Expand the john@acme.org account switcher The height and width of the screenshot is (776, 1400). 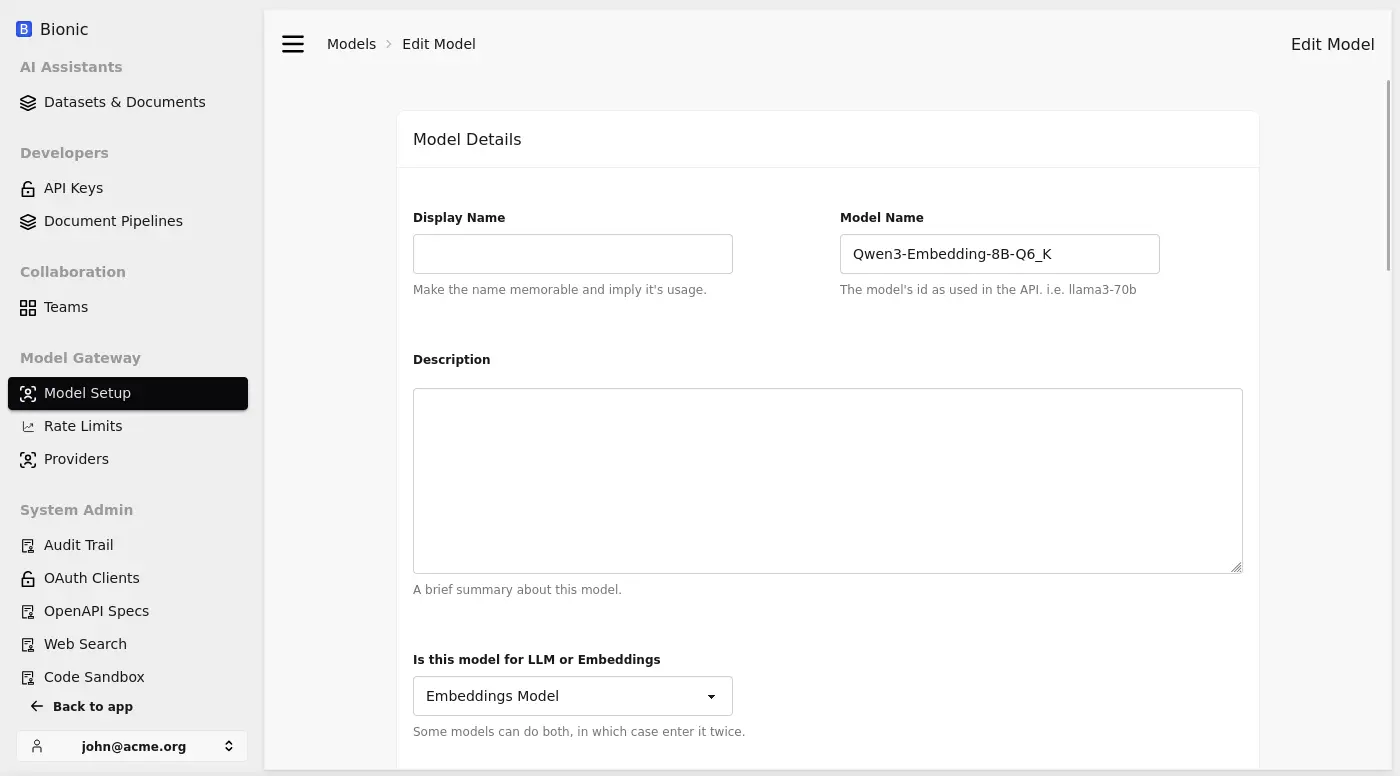tap(132, 746)
